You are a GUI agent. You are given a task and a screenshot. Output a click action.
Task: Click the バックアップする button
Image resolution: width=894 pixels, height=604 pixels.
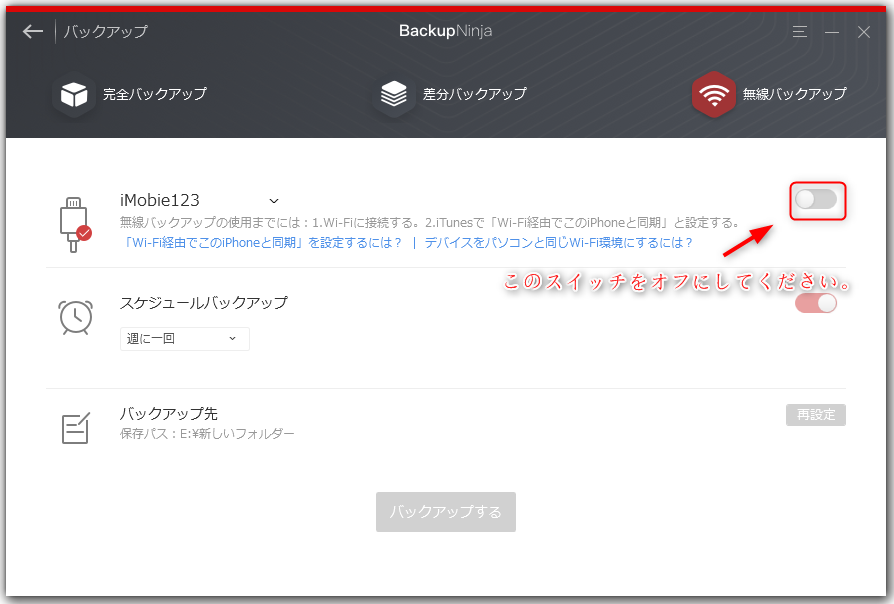point(446,512)
